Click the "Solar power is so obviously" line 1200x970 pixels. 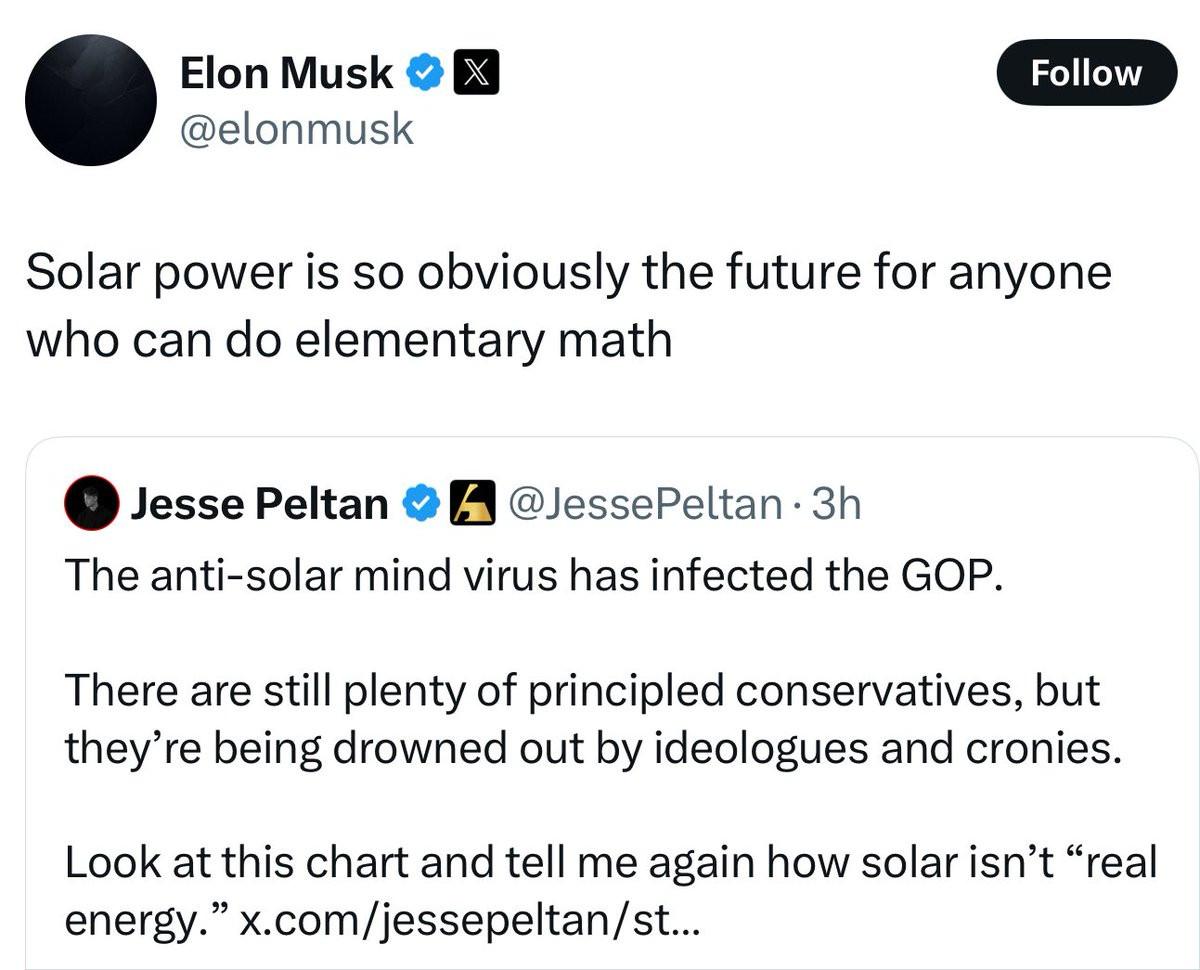point(567,274)
